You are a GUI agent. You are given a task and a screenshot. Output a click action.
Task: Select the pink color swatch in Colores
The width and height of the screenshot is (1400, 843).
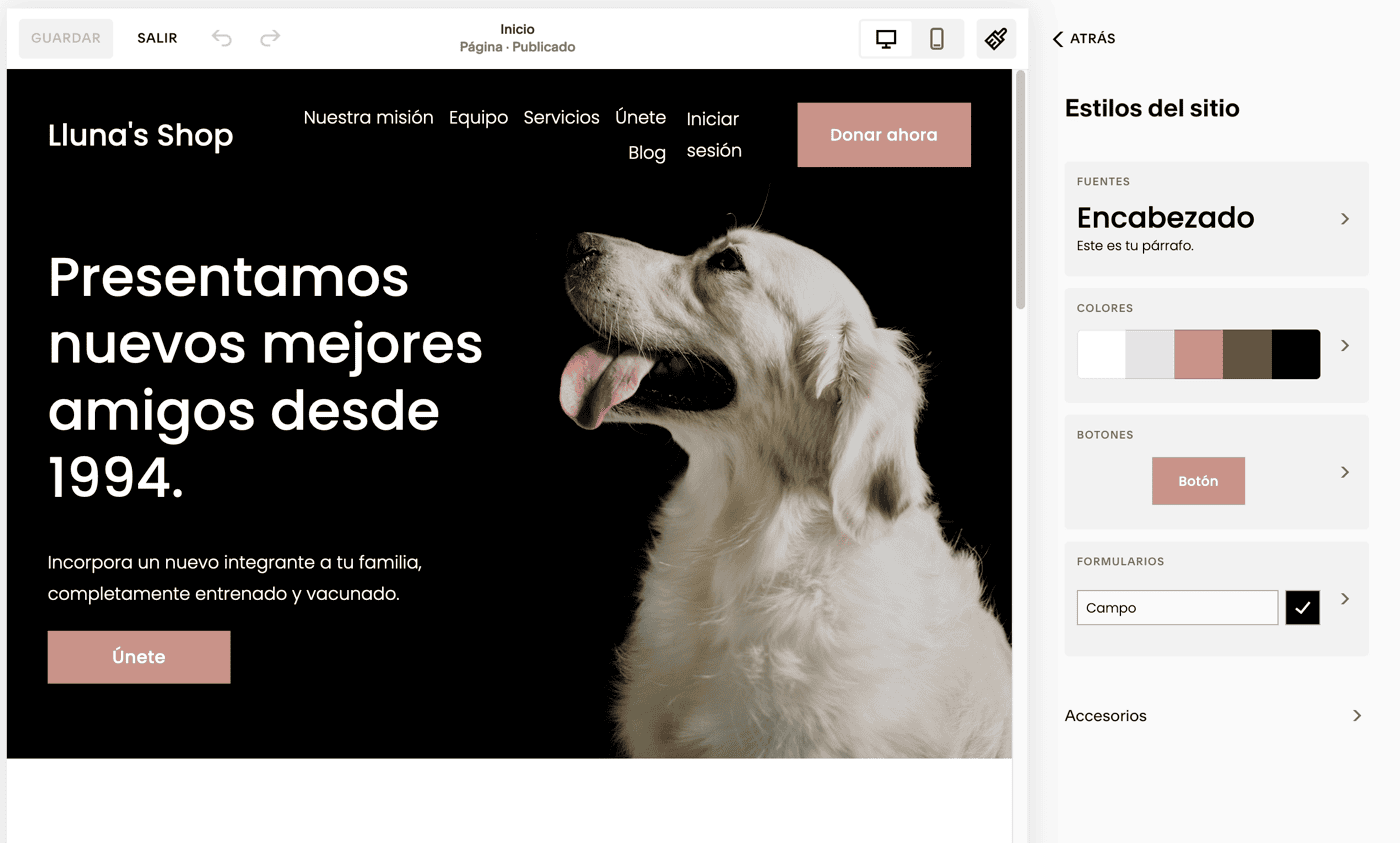[x=1198, y=354]
